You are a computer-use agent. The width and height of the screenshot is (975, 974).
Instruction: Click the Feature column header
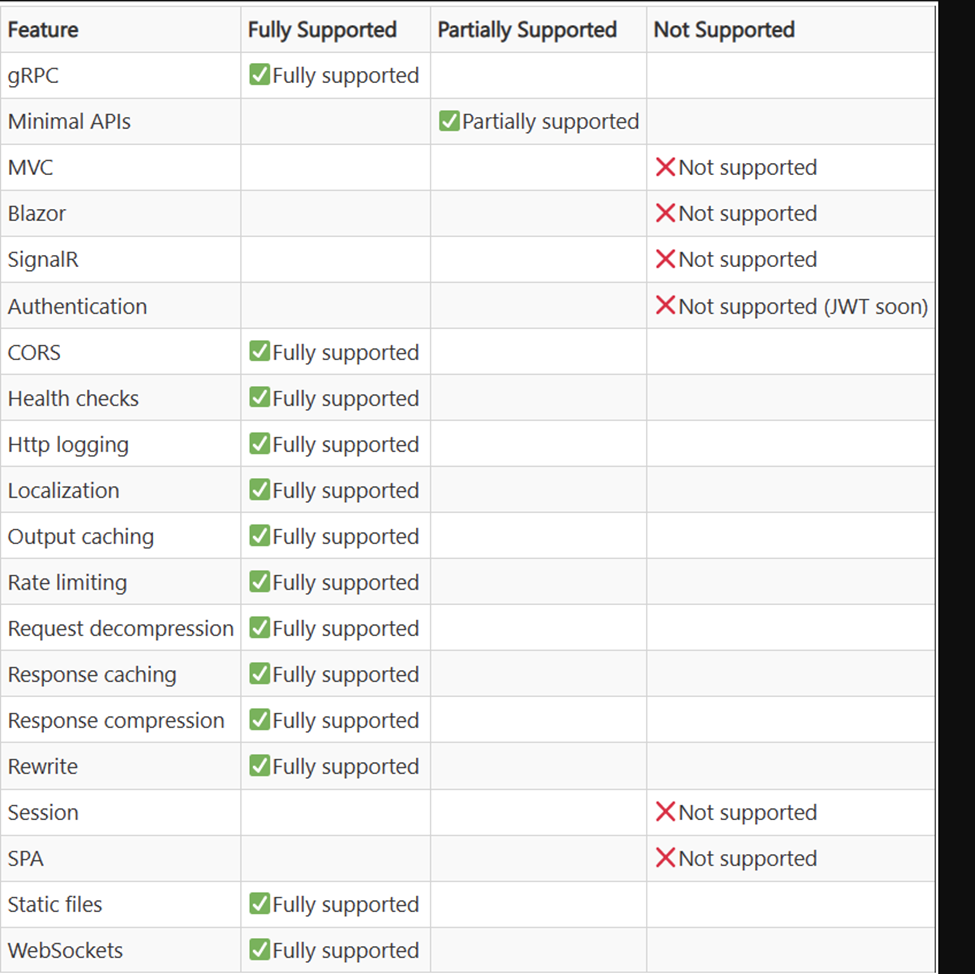[x=43, y=30]
